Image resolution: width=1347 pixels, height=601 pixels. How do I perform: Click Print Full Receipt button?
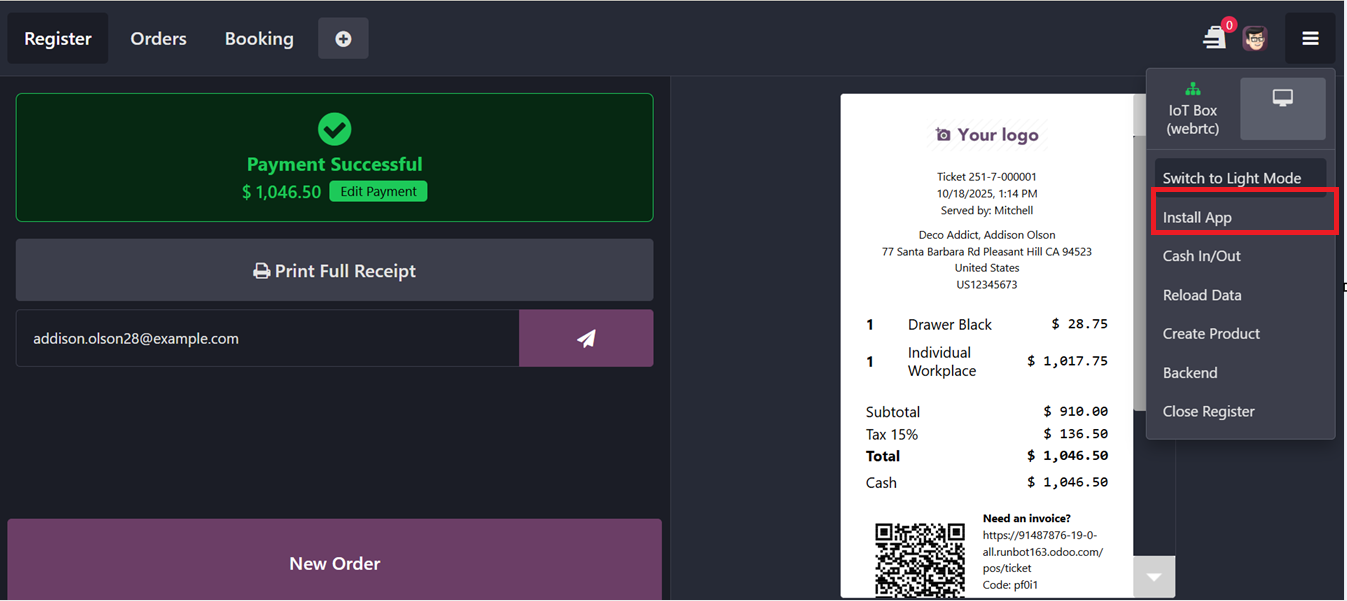click(x=334, y=270)
